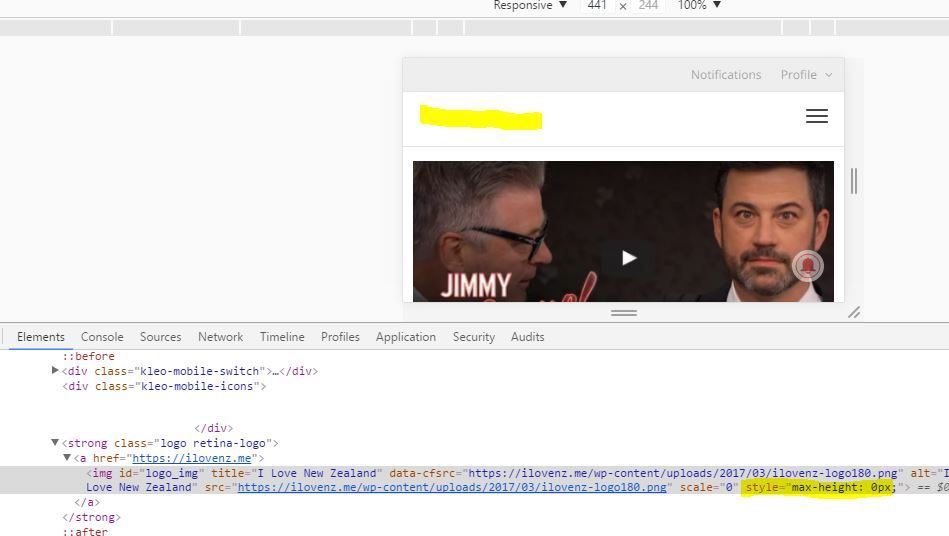Click the viewport height field showing 244

(648, 6)
